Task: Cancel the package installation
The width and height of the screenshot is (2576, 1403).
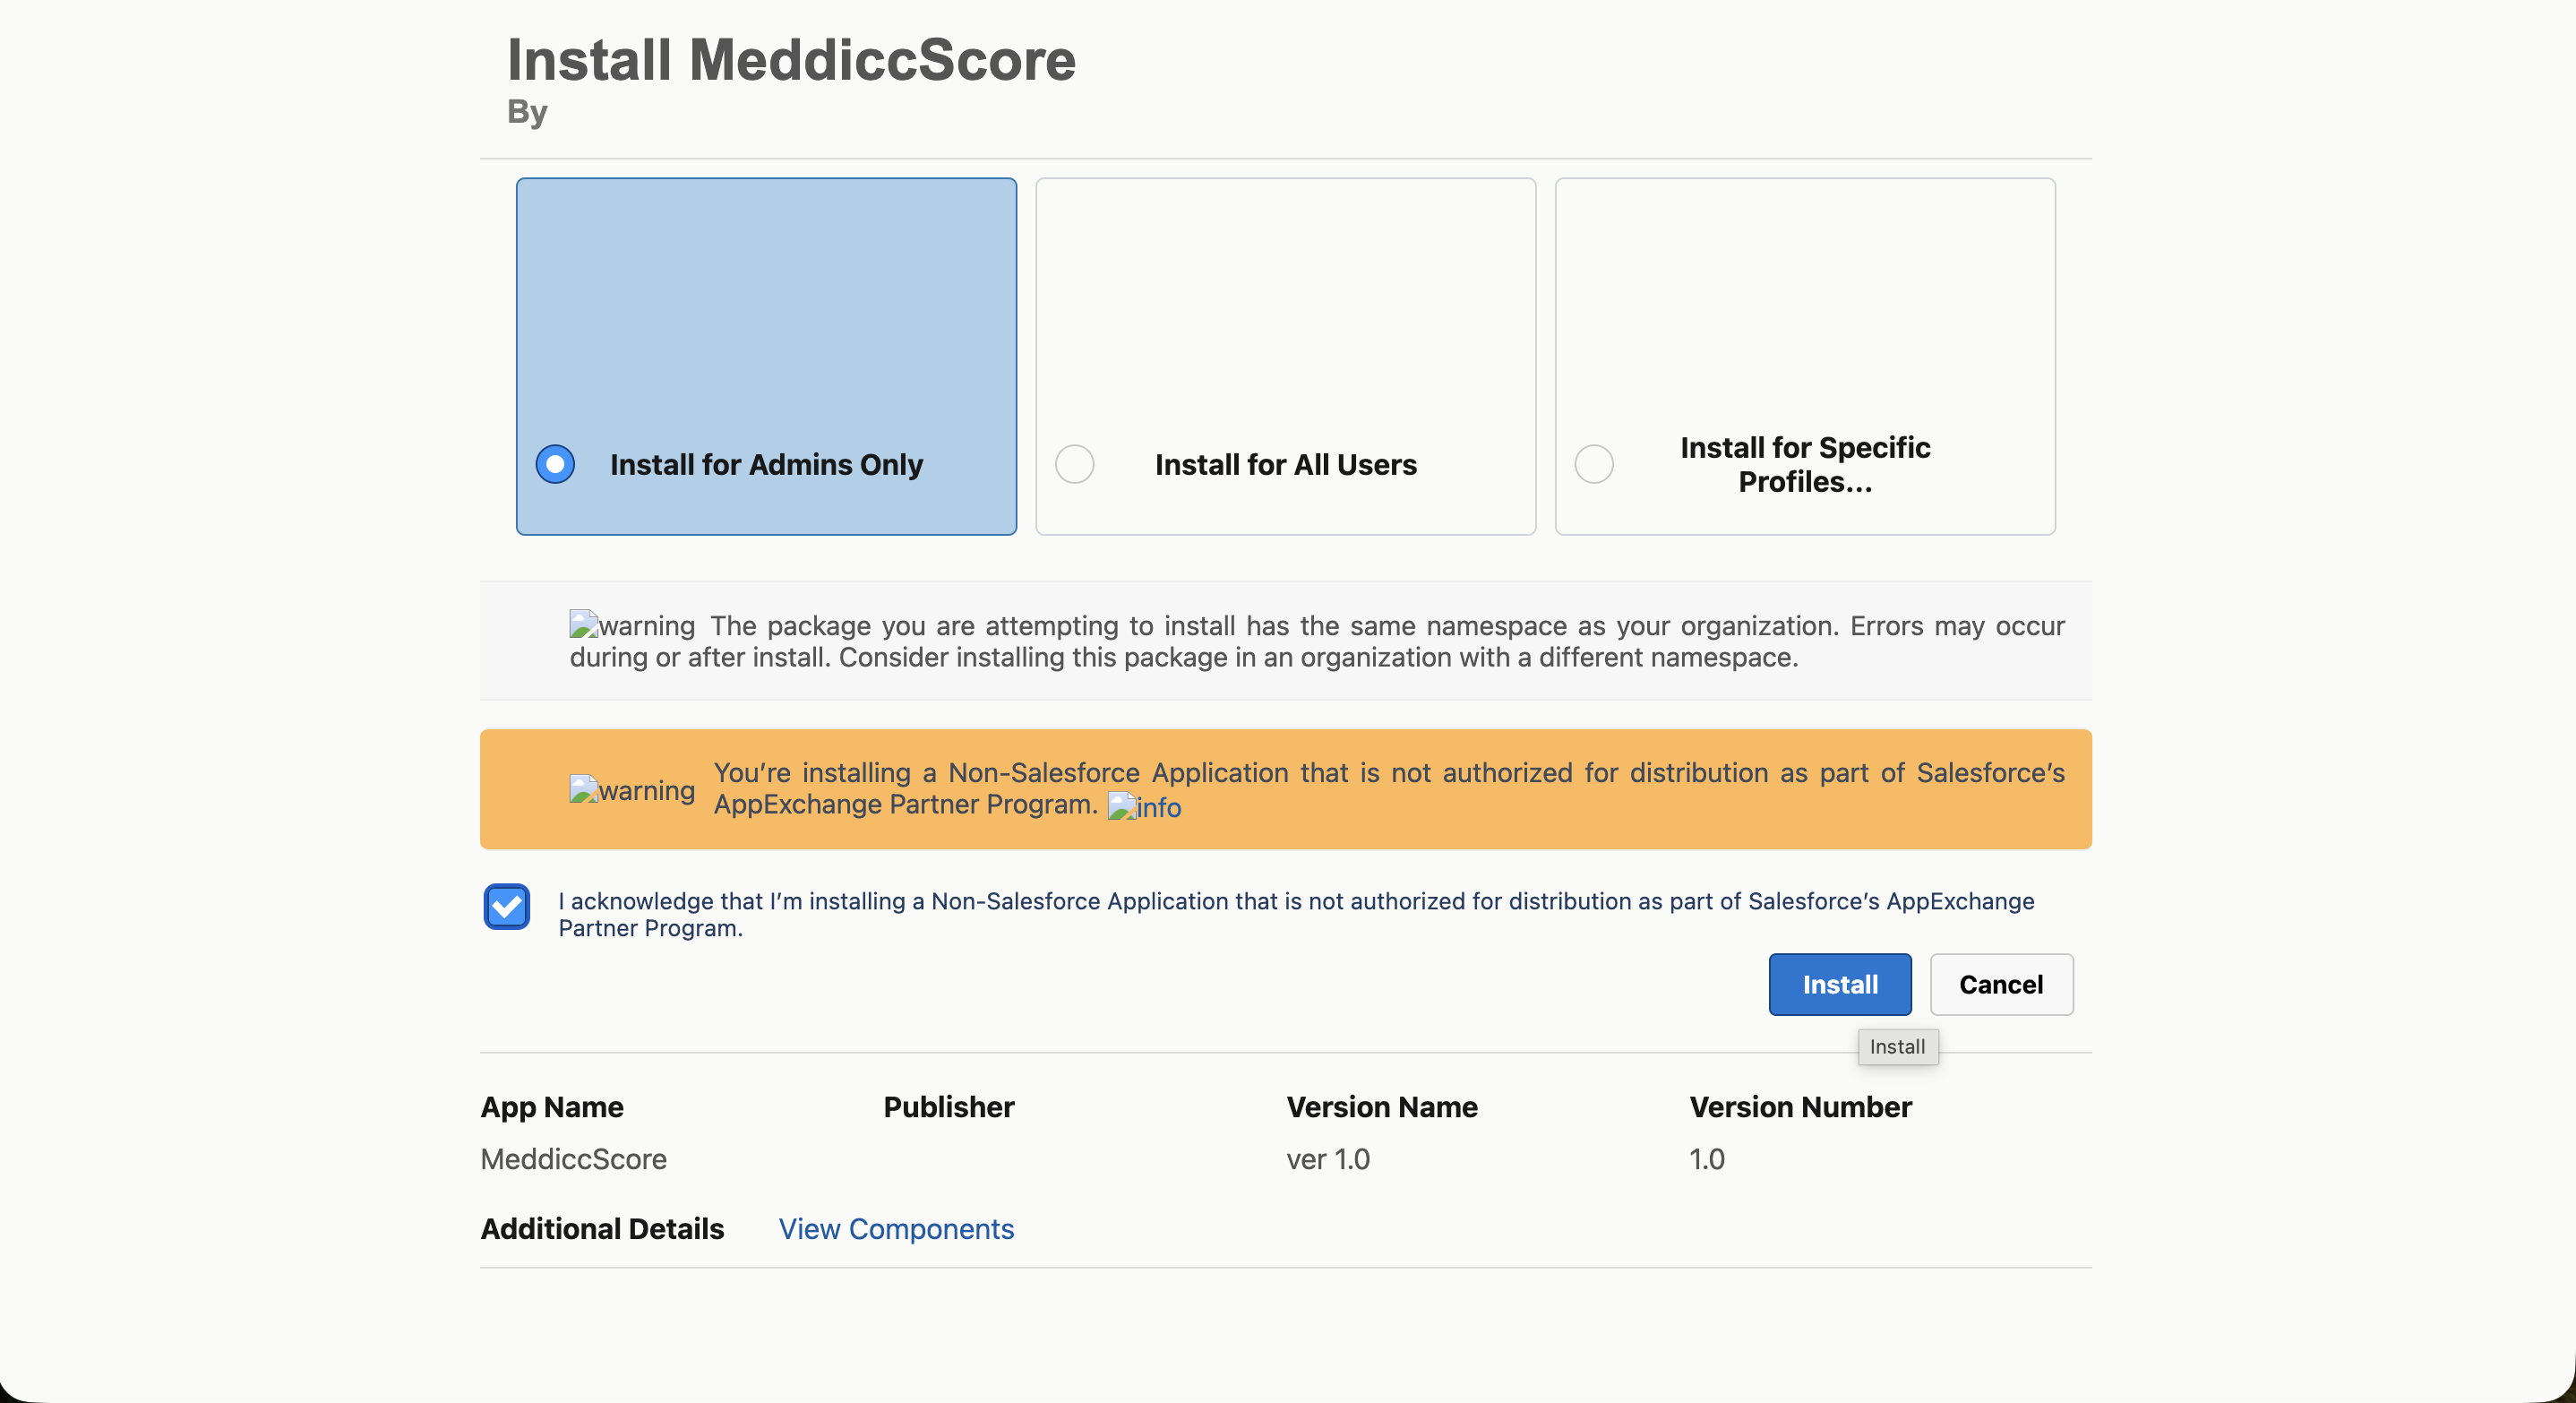Action: (x=2001, y=985)
